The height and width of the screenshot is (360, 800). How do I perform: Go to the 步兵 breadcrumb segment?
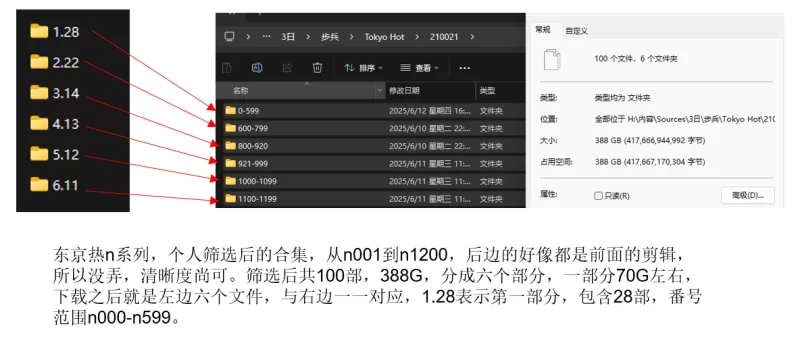pyautogui.click(x=330, y=37)
